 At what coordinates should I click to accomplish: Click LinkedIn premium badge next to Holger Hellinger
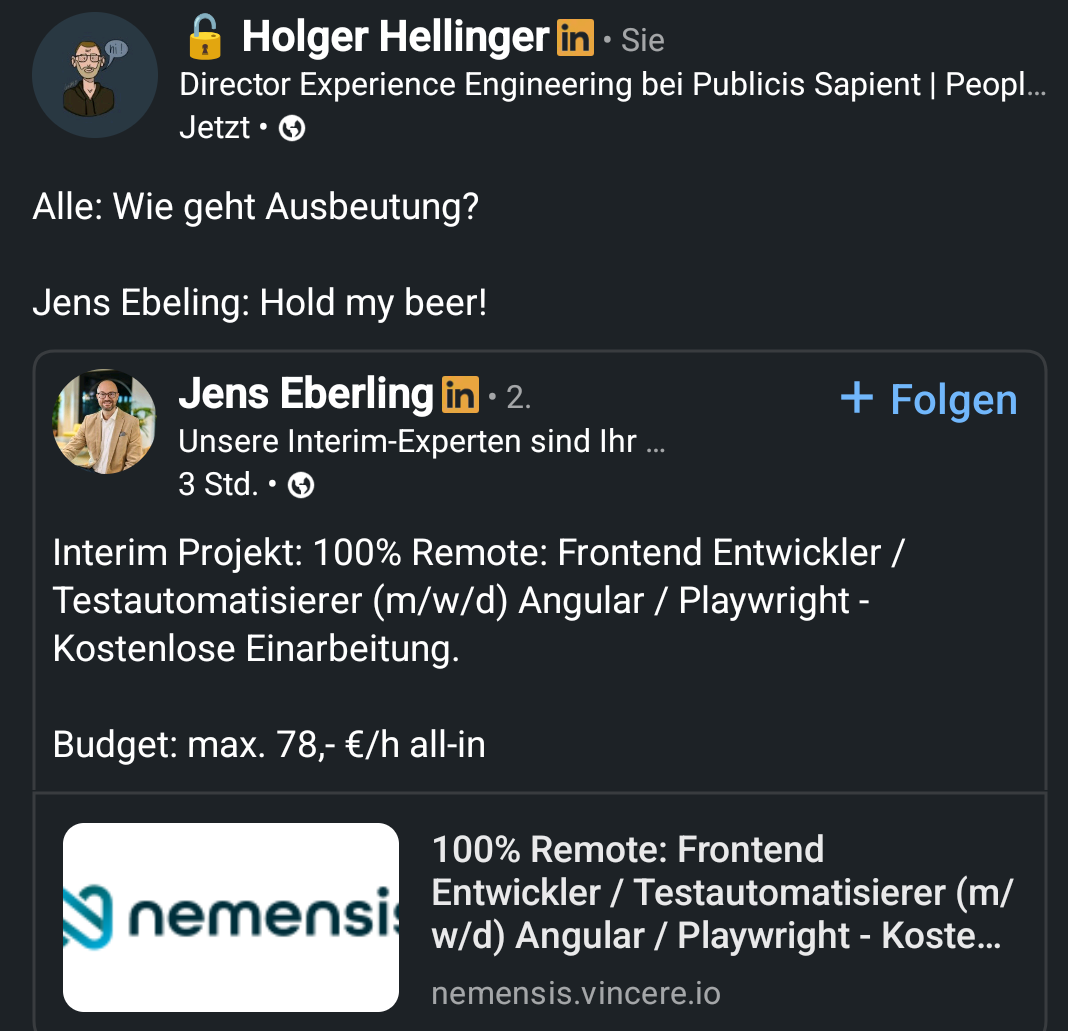pyautogui.click(x=575, y=39)
